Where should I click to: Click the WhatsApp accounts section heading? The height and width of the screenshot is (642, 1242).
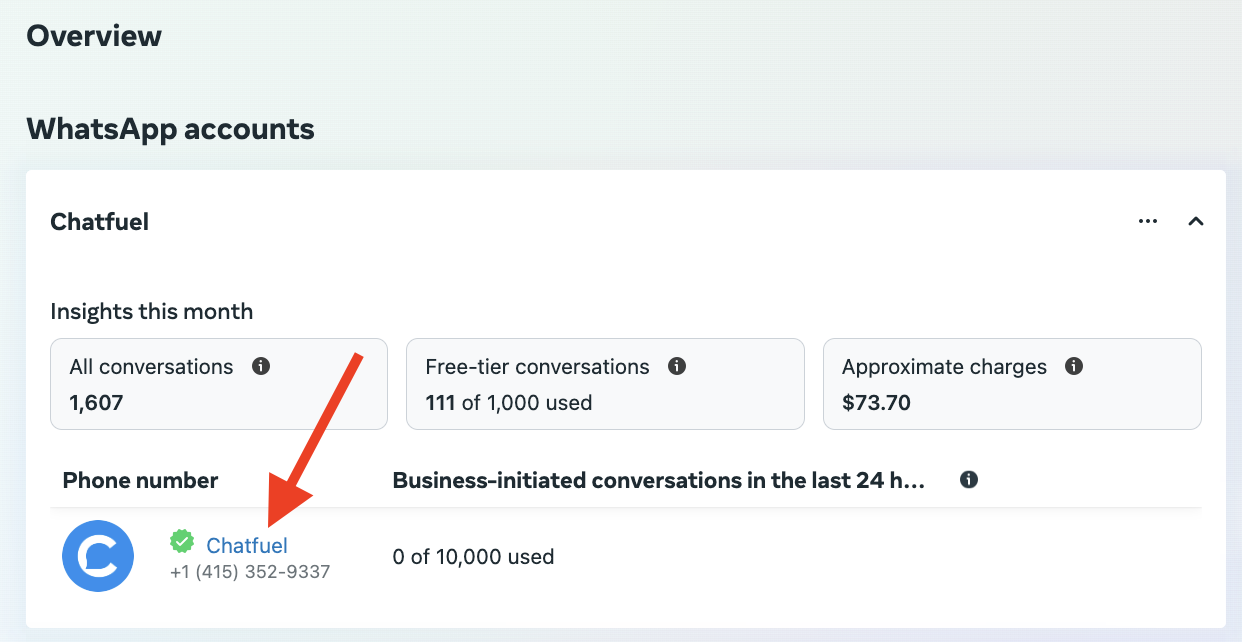click(170, 129)
